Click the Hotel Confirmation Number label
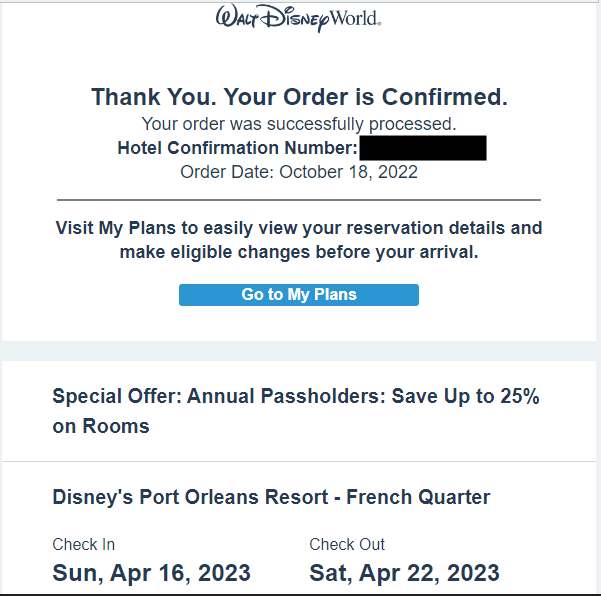This screenshot has width=601, height=596. [x=237, y=148]
